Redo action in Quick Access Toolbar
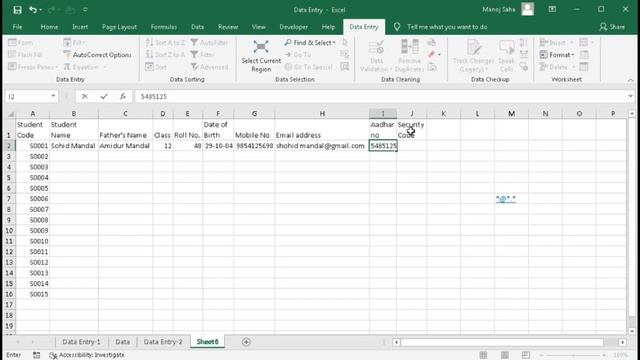 click(51, 10)
